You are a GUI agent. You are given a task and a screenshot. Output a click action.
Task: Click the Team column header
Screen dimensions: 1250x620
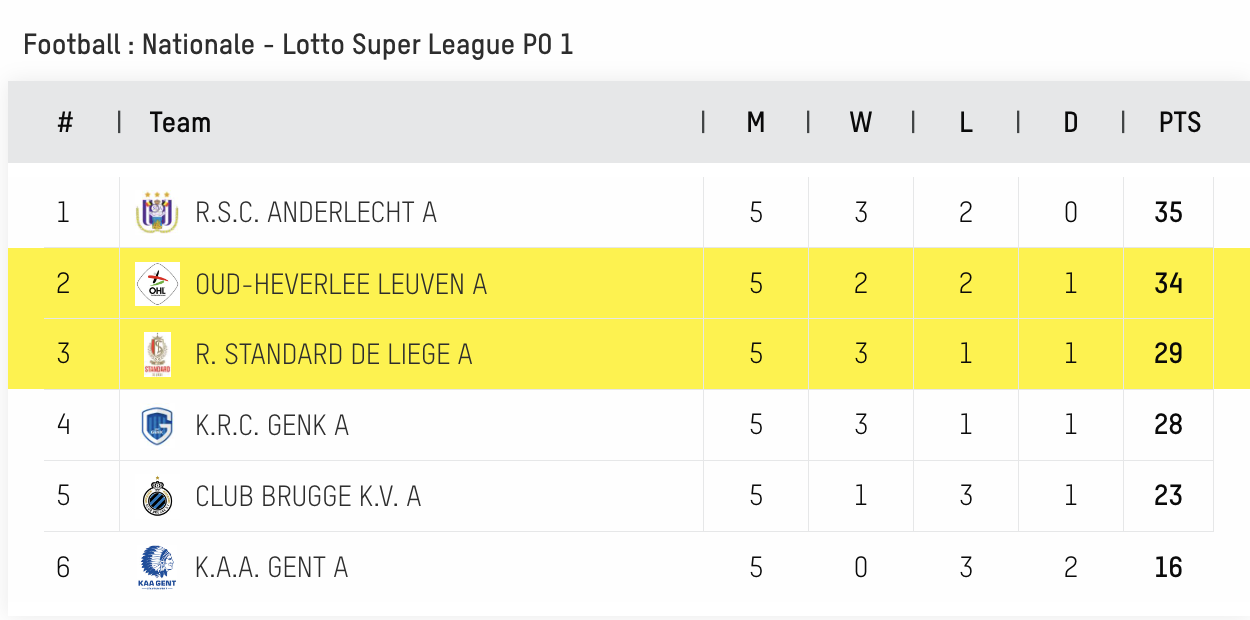(x=180, y=123)
